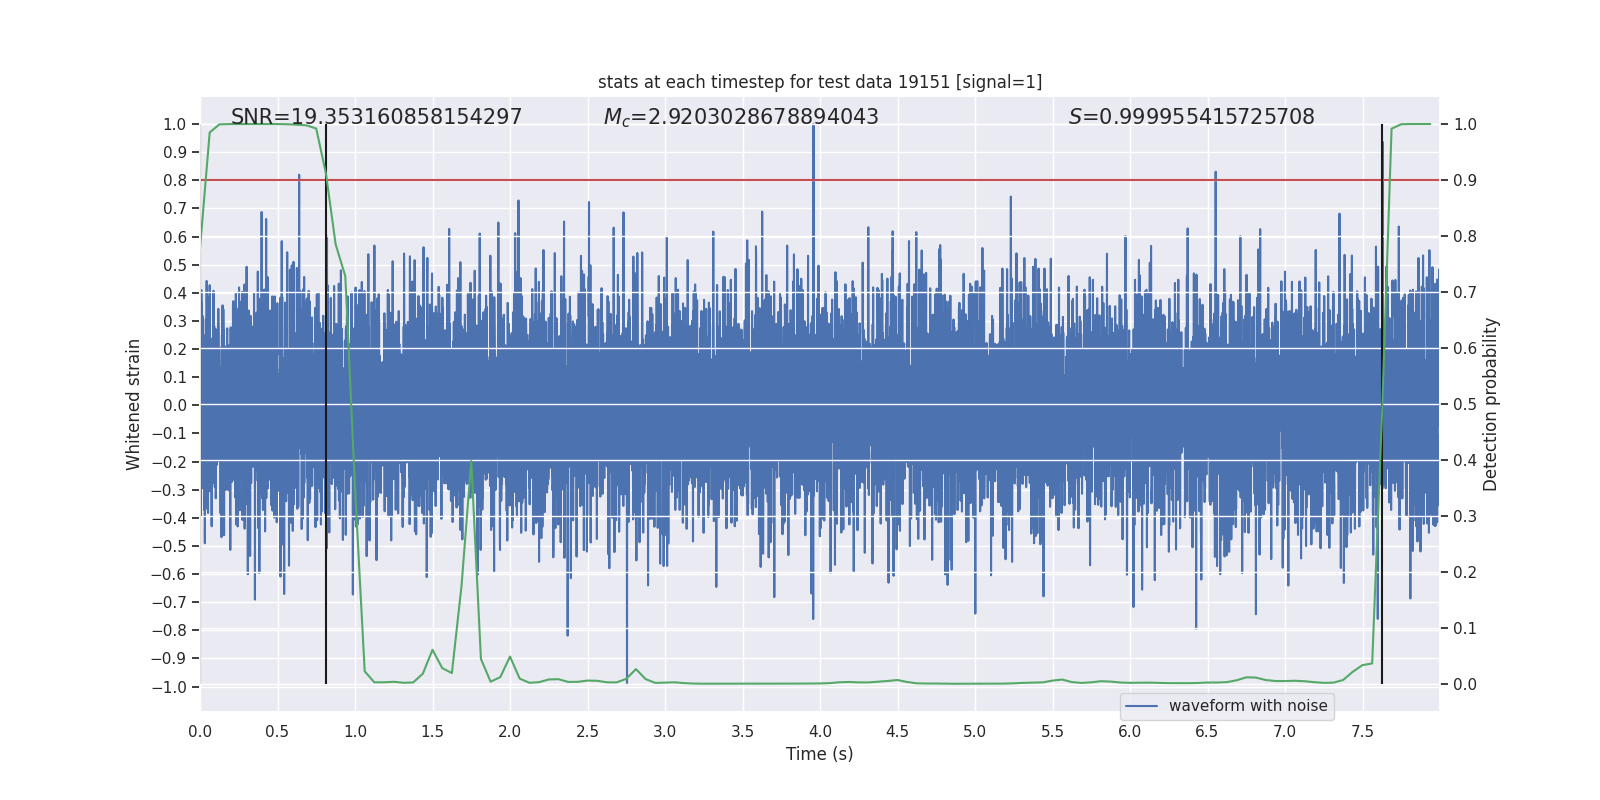Click the 'Detection probability' axis label
The width and height of the screenshot is (1600, 800).
pyautogui.click(x=1491, y=404)
